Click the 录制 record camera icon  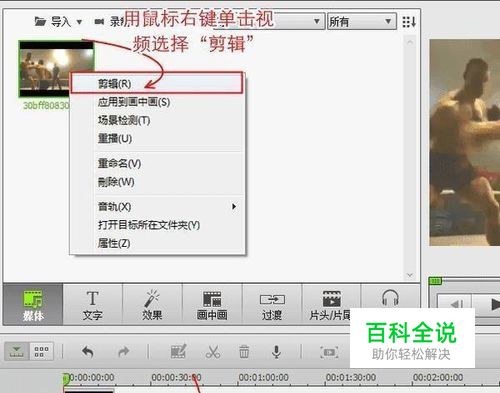[x=99, y=22]
